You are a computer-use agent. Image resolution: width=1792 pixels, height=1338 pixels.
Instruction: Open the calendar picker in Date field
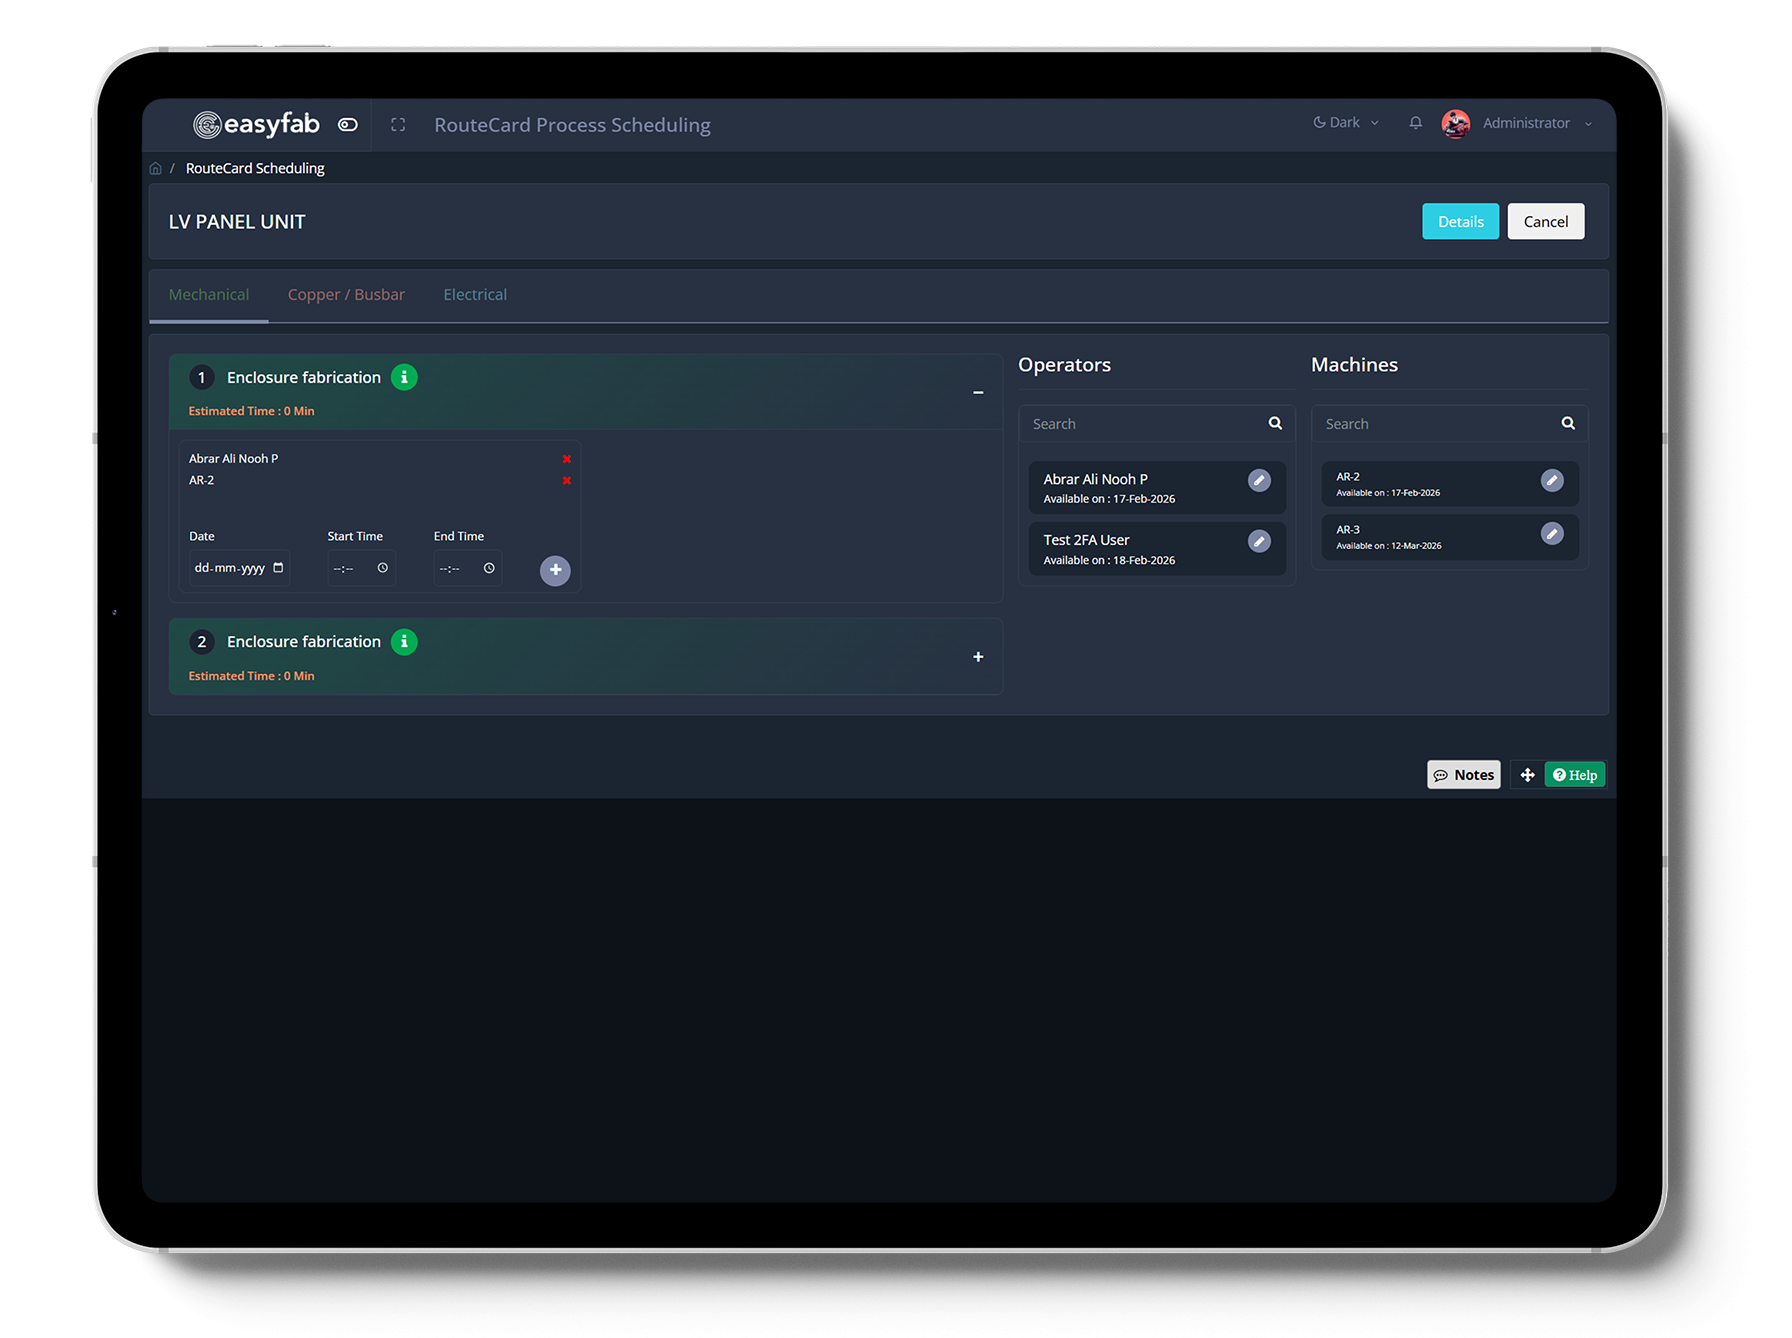279,568
